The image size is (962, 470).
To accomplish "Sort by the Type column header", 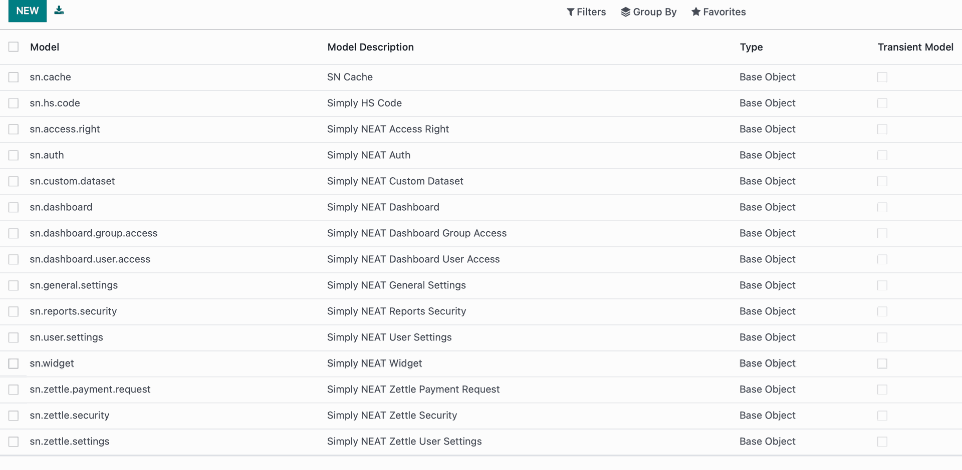I will click(x=752, y=47).
